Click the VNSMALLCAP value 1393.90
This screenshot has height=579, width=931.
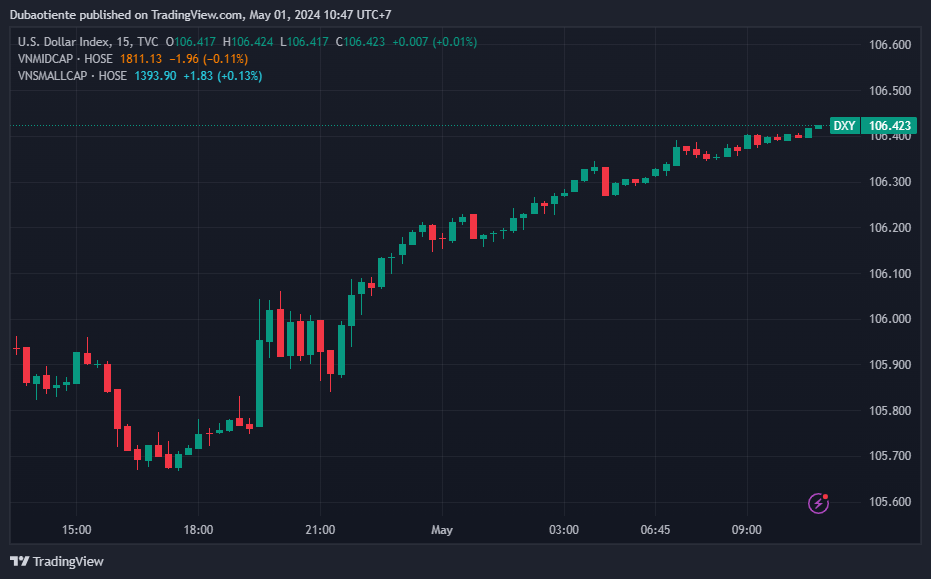[x=155, y=76]
